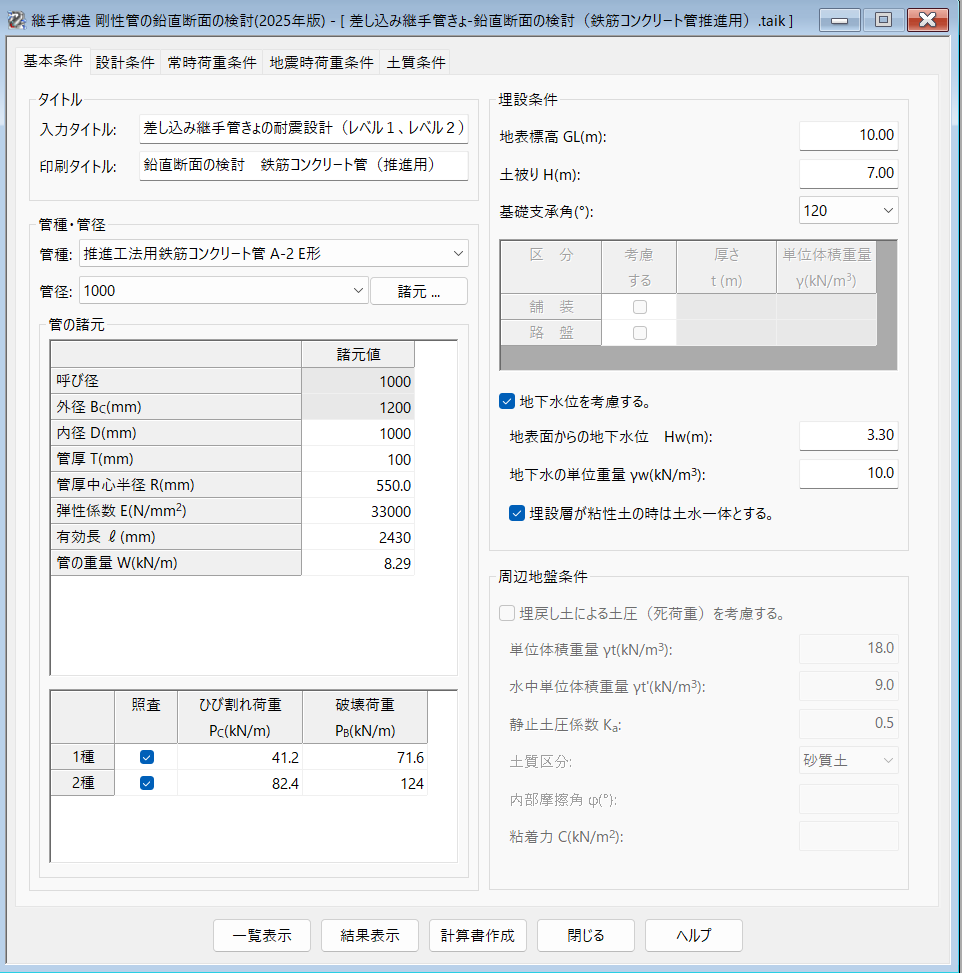Go to the 土質条件 tab
962x973 pixels.
coord(416,63)
